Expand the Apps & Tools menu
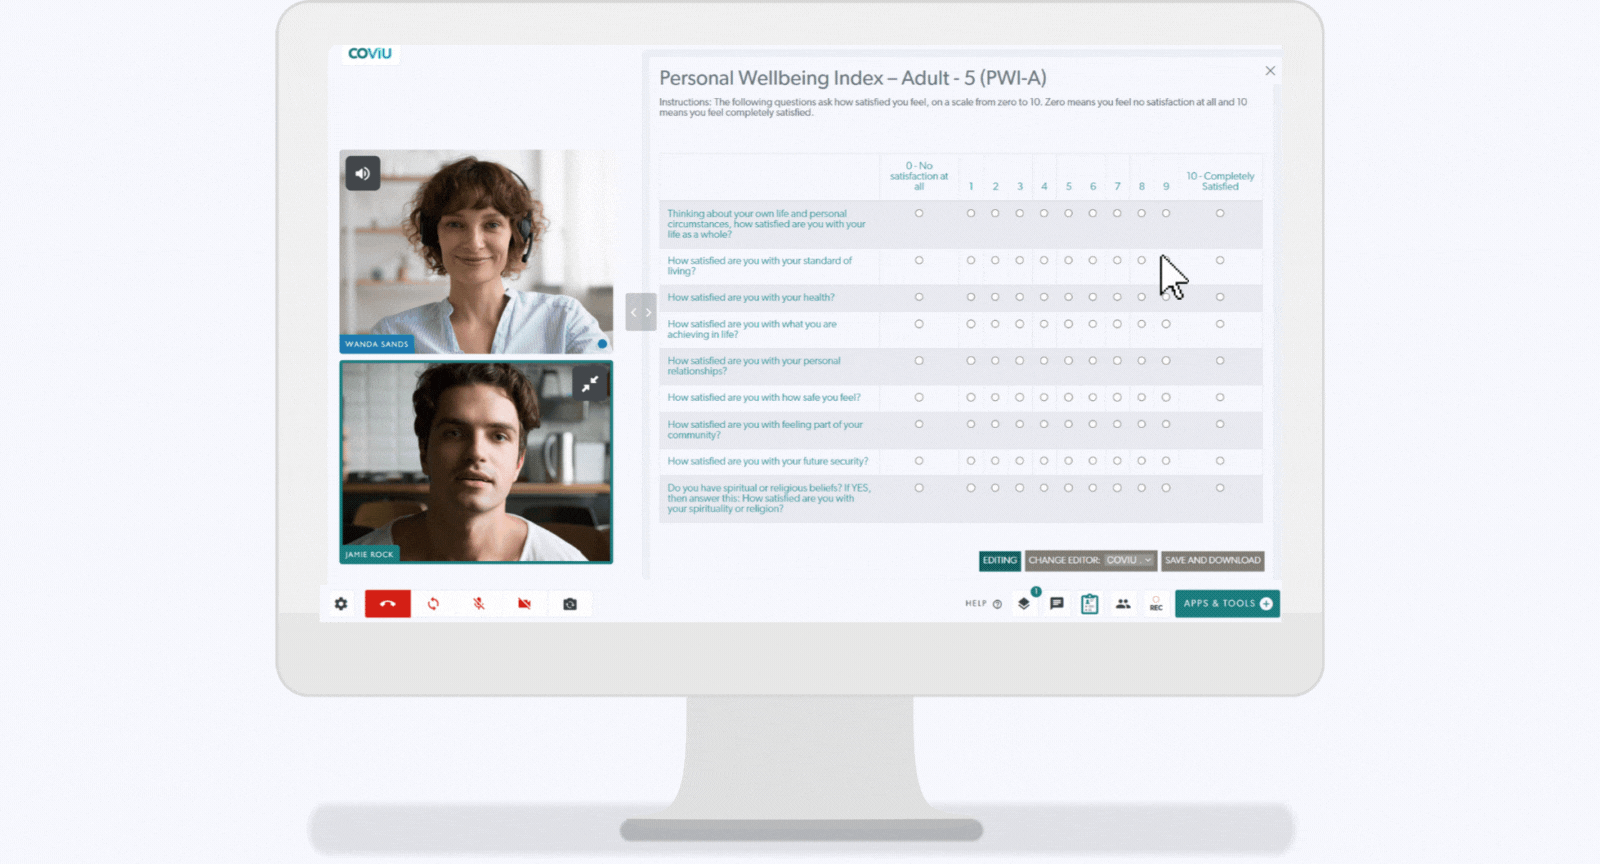 tap(1227, 604)
